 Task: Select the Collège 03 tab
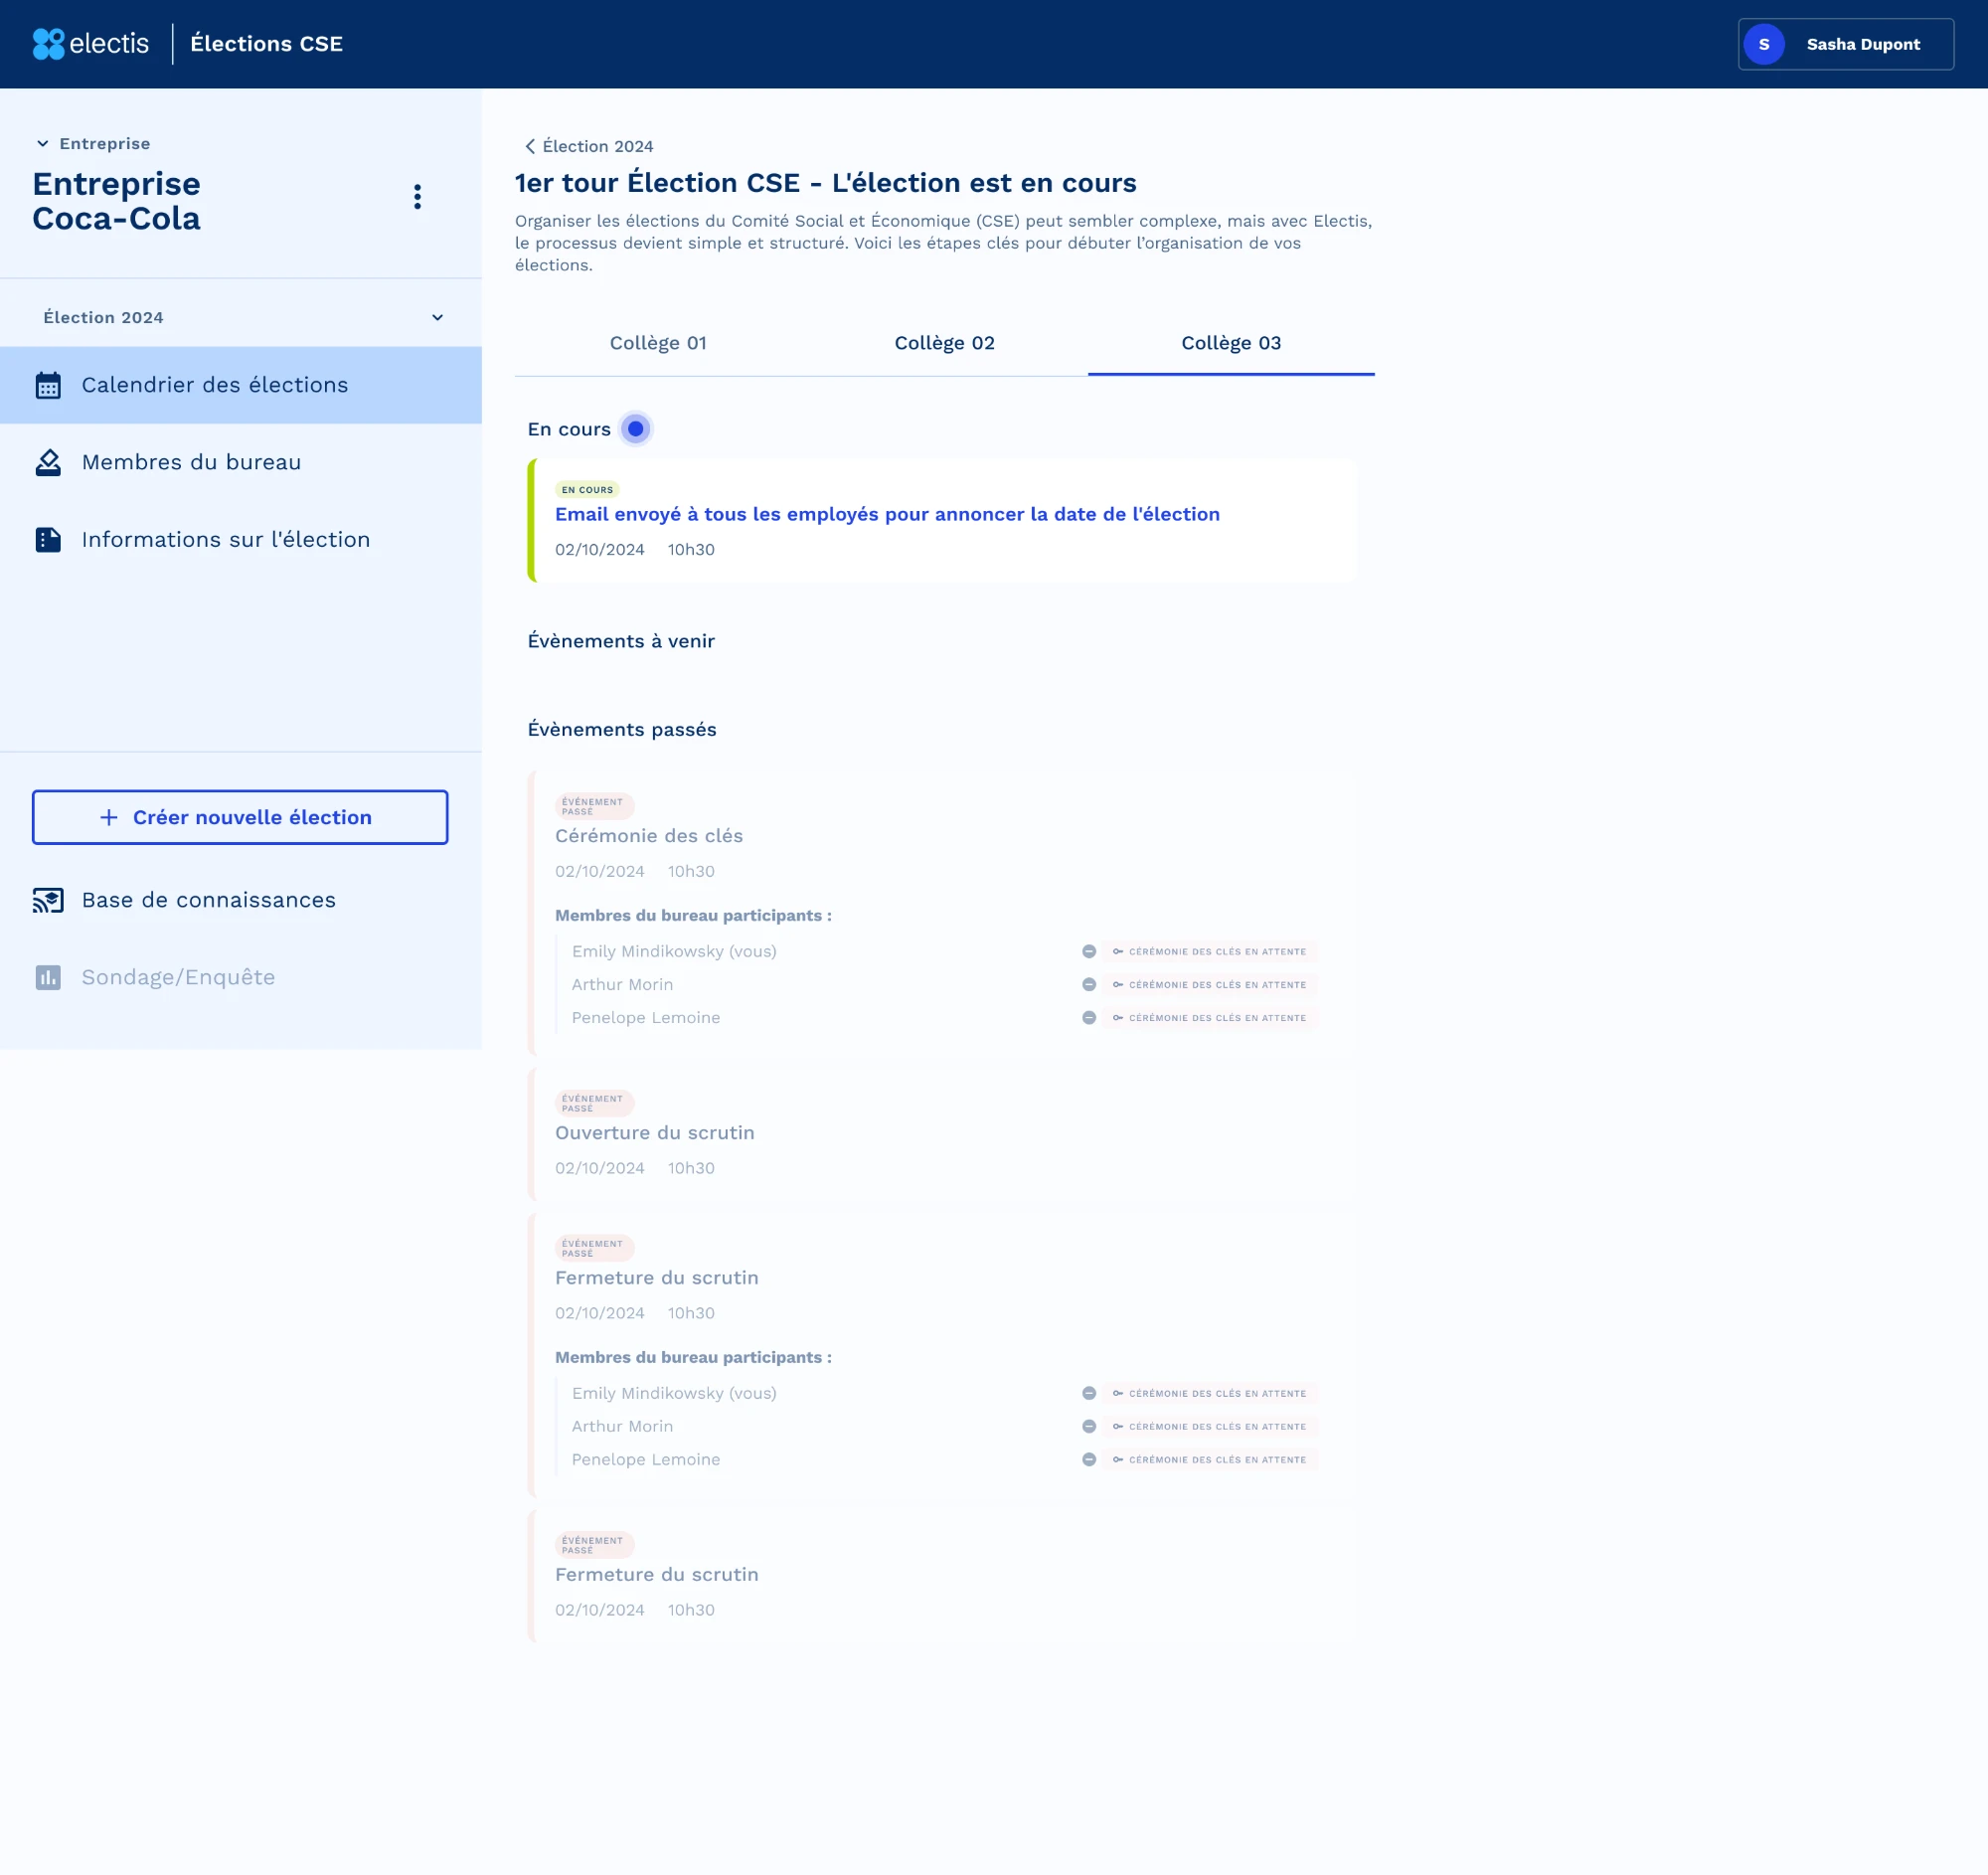pos(1231,343)
